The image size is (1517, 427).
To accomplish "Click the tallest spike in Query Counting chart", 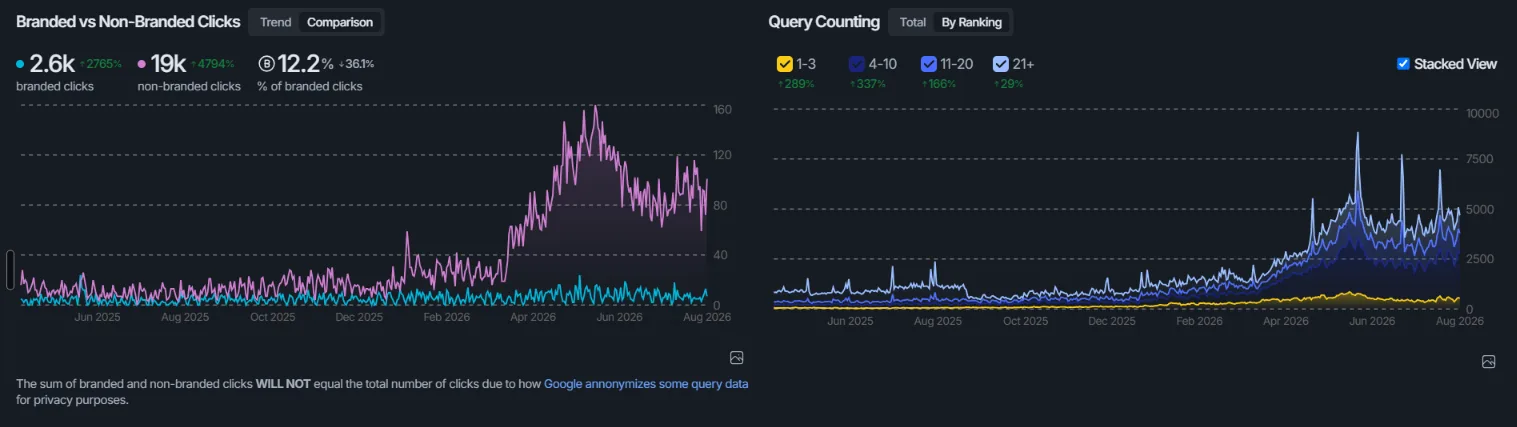I will coord(1357,134).
